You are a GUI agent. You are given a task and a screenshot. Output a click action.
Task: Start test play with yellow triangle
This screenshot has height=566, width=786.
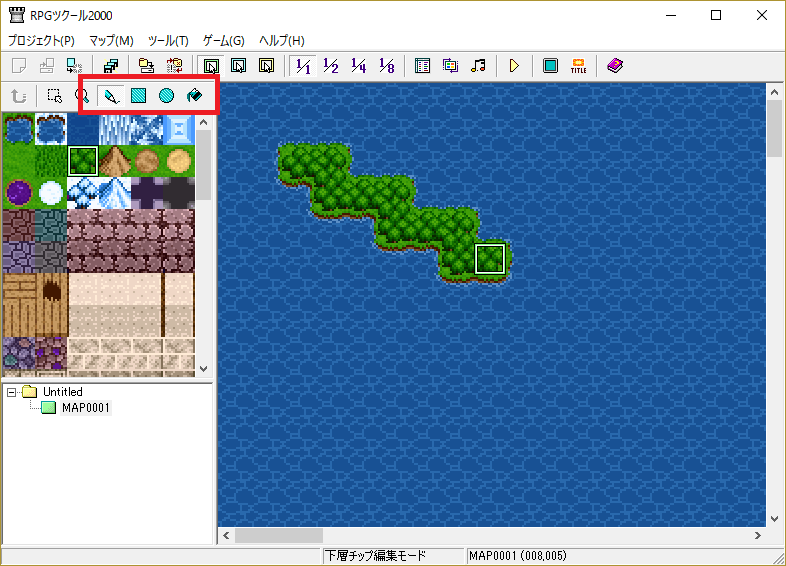point(514,66)
